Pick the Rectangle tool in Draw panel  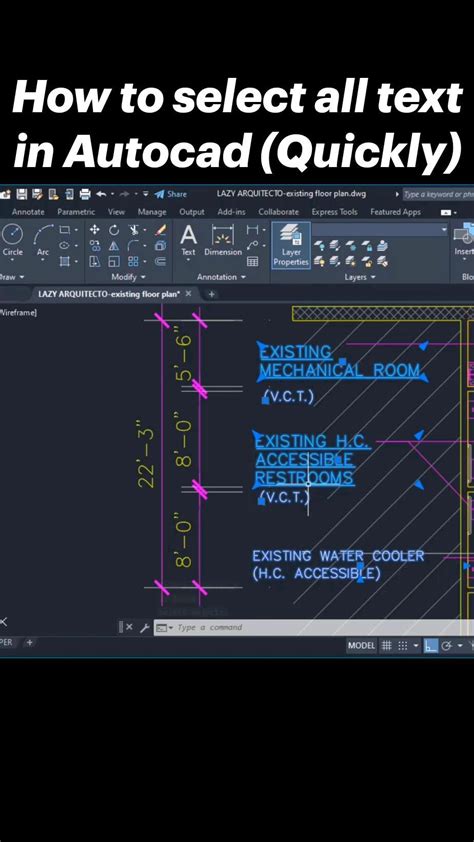point(64,229)
